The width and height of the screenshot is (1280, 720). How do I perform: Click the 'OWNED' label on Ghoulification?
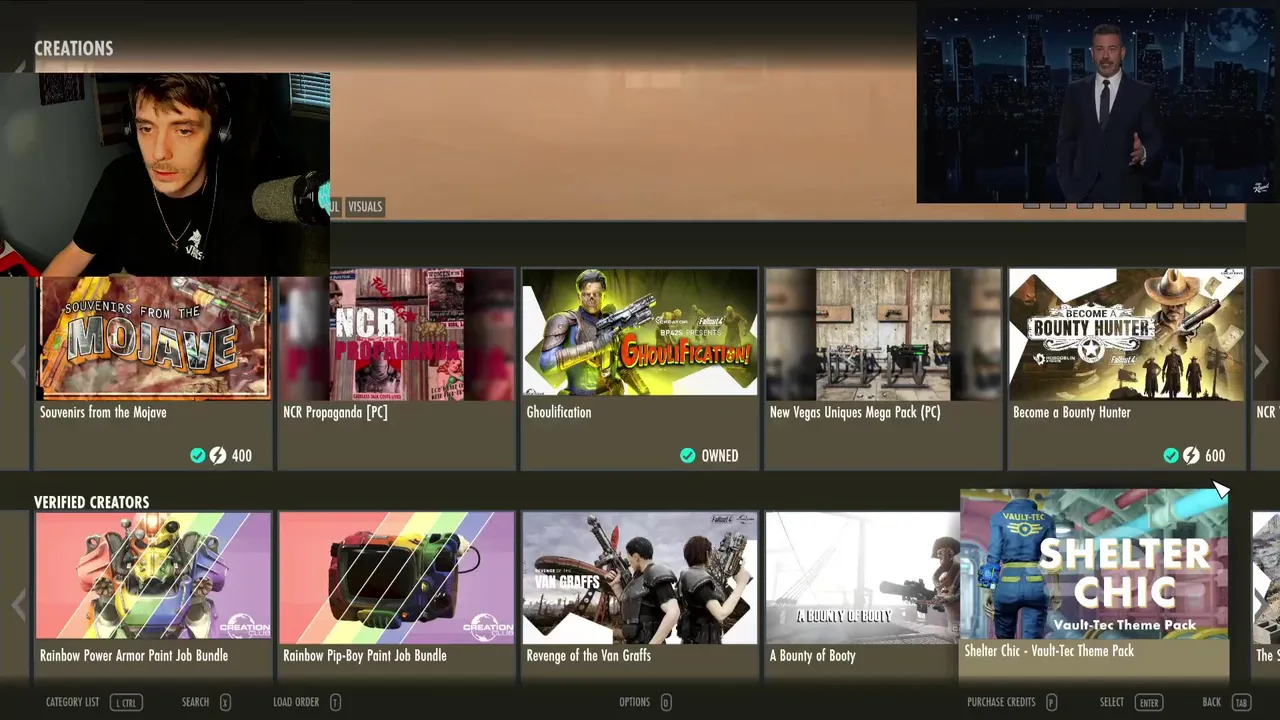click(720, 455)
